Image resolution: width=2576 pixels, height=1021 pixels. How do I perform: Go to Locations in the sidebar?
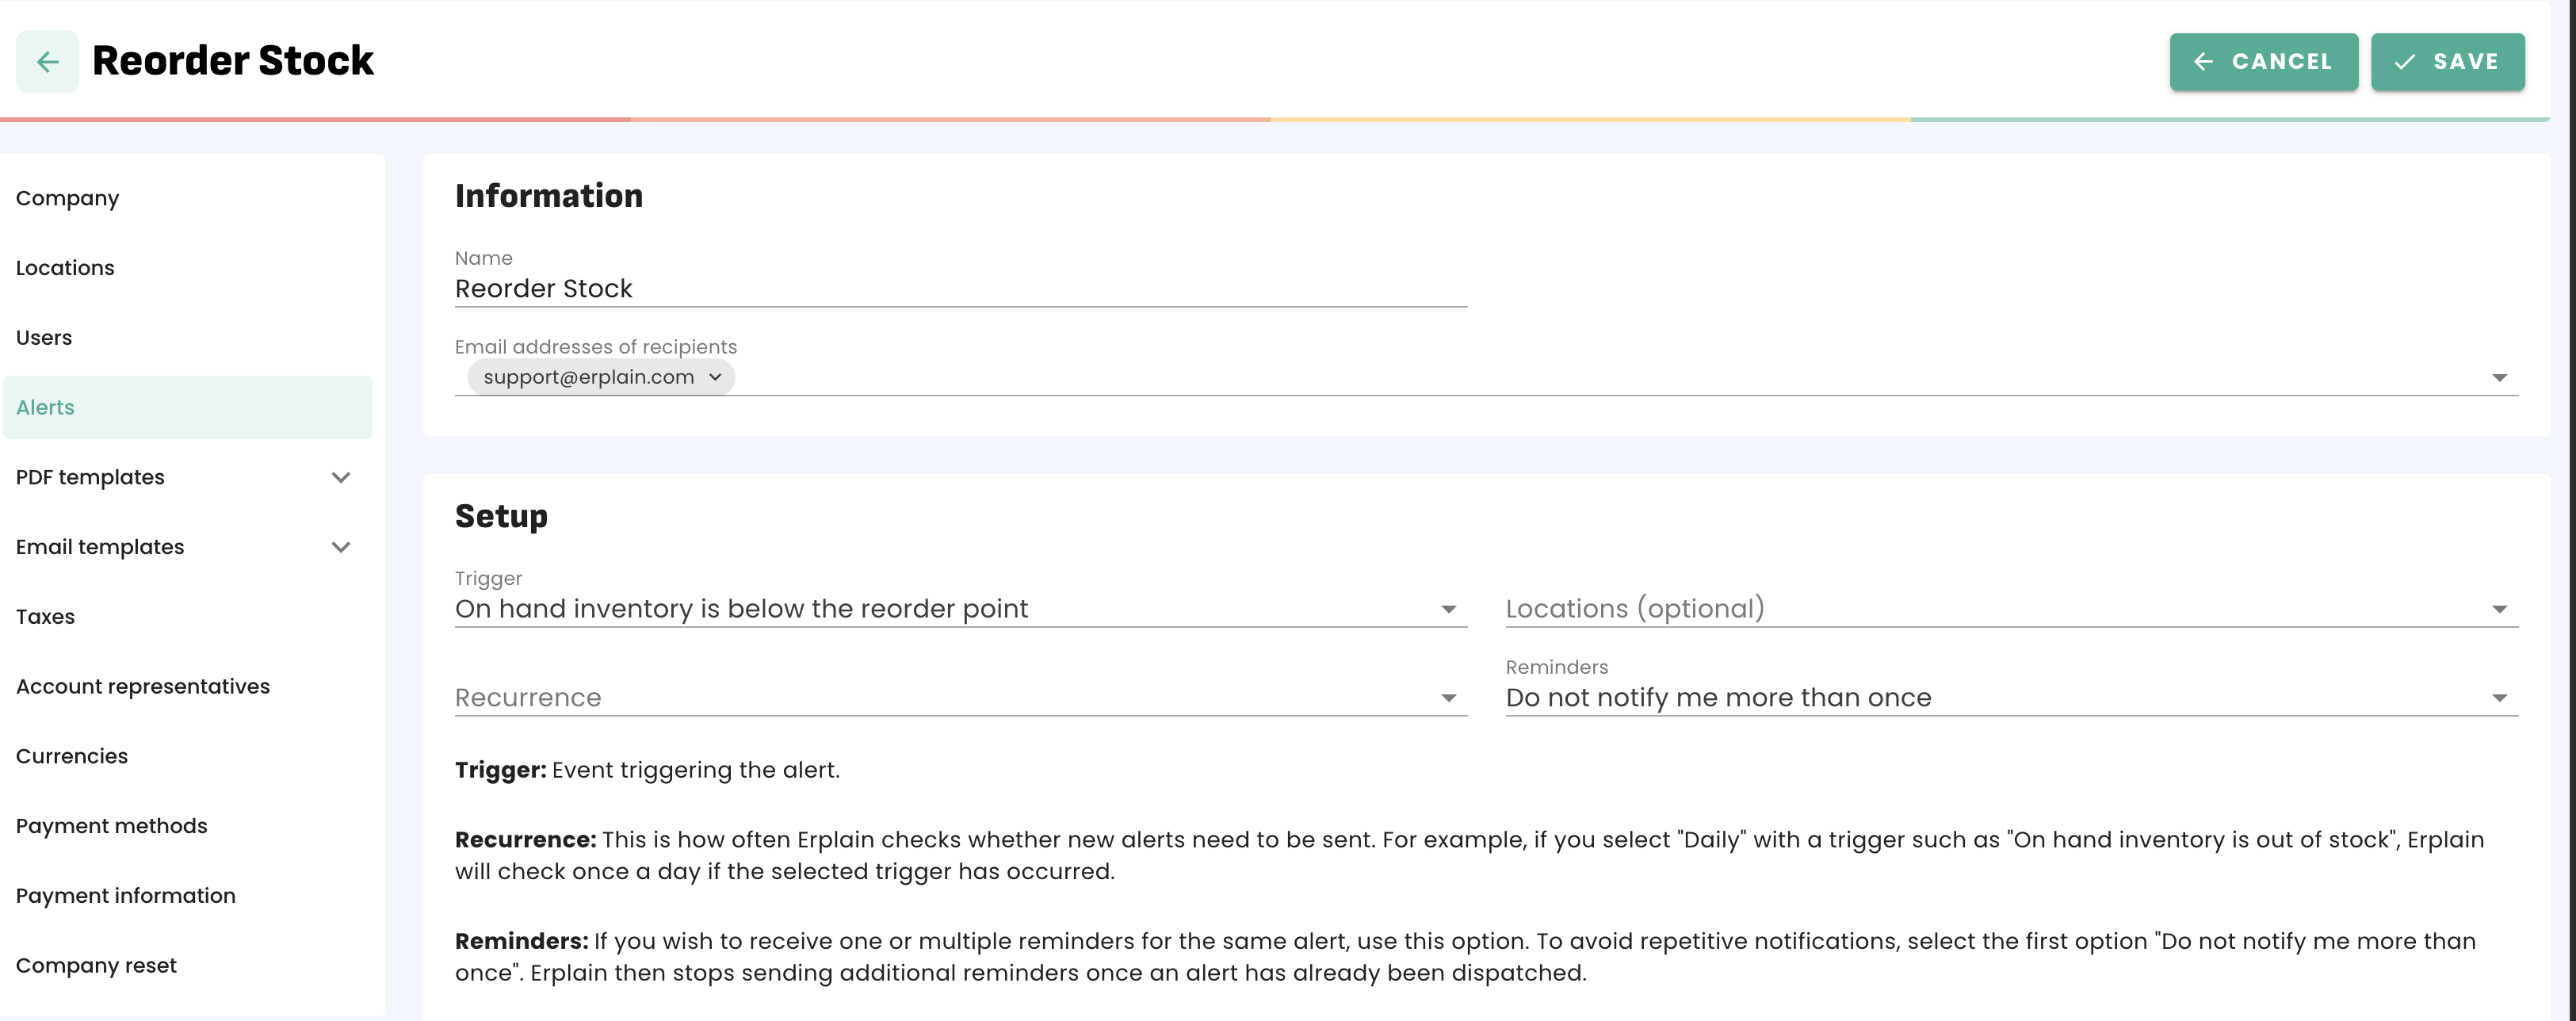[65, 268]
